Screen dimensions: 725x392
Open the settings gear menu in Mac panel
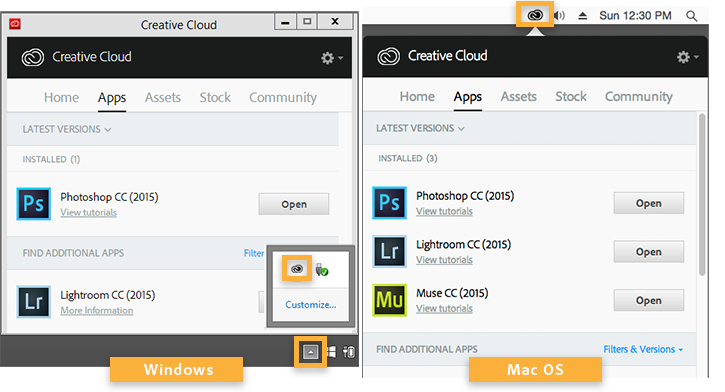tap(688, 57)
